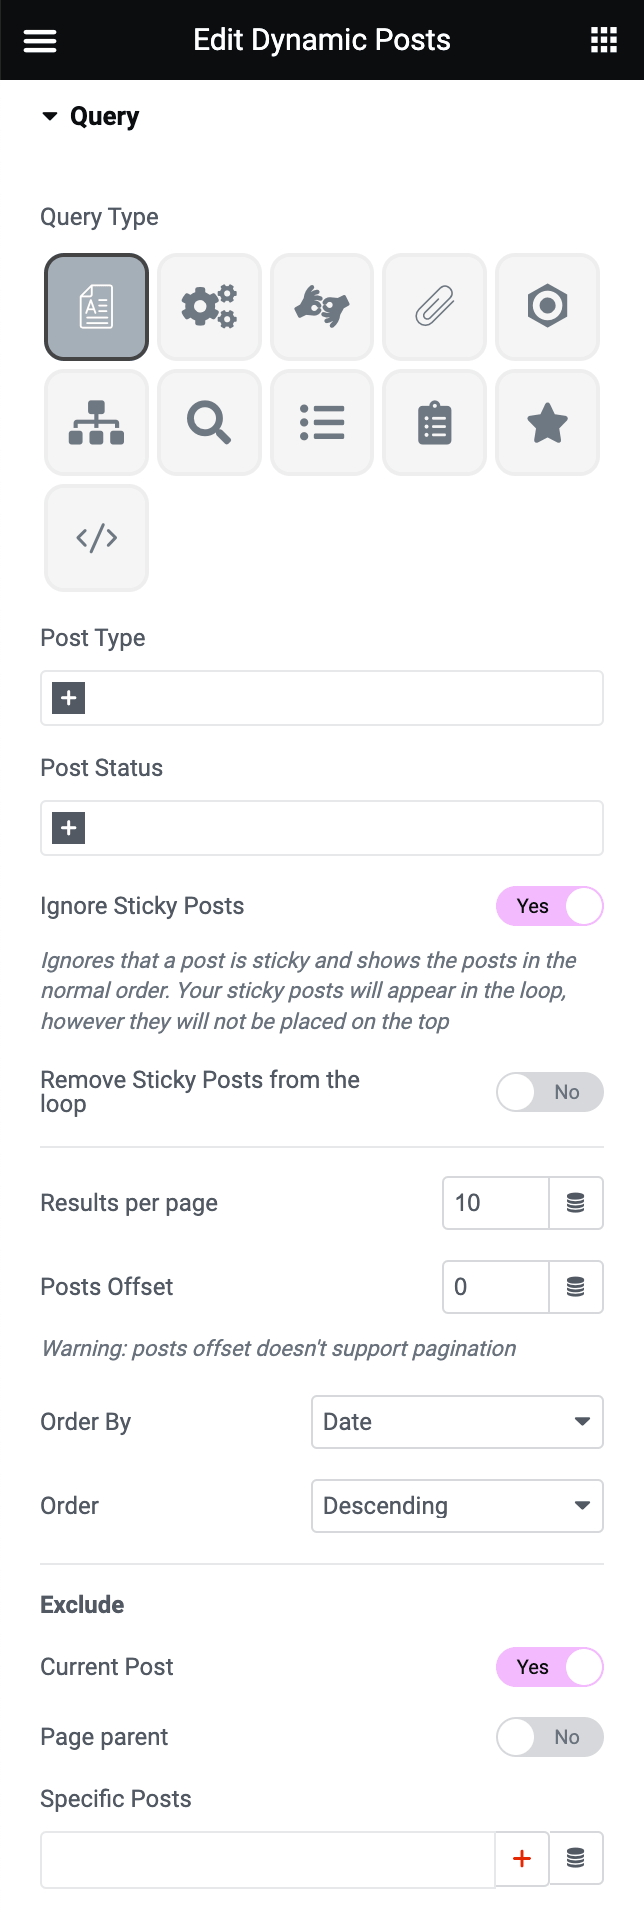Screen dimensions: 644x1912
Task: Disable Ignore Sticky Posts
Action: click(550, 906)
